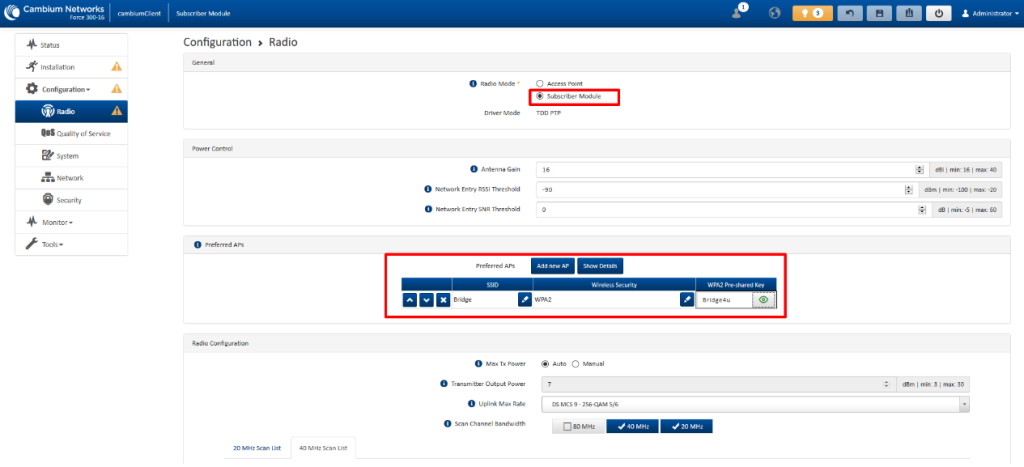Screen dimensions: 1024x467
Task: Show the WPA2 pre-shared key eye toggle
Action: click(x=765, y=299)
